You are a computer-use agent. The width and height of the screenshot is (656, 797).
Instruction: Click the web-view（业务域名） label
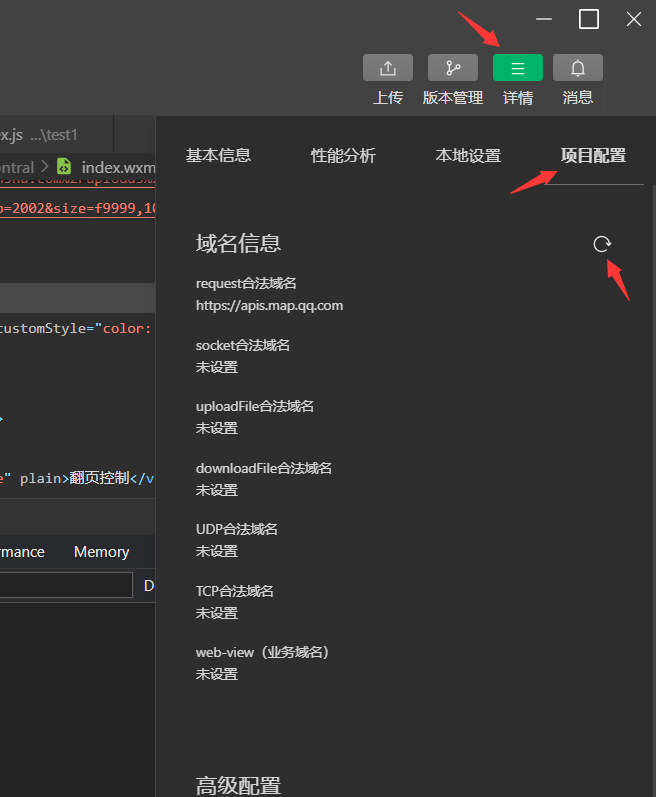pyautogui.click(x=263, y=652)
